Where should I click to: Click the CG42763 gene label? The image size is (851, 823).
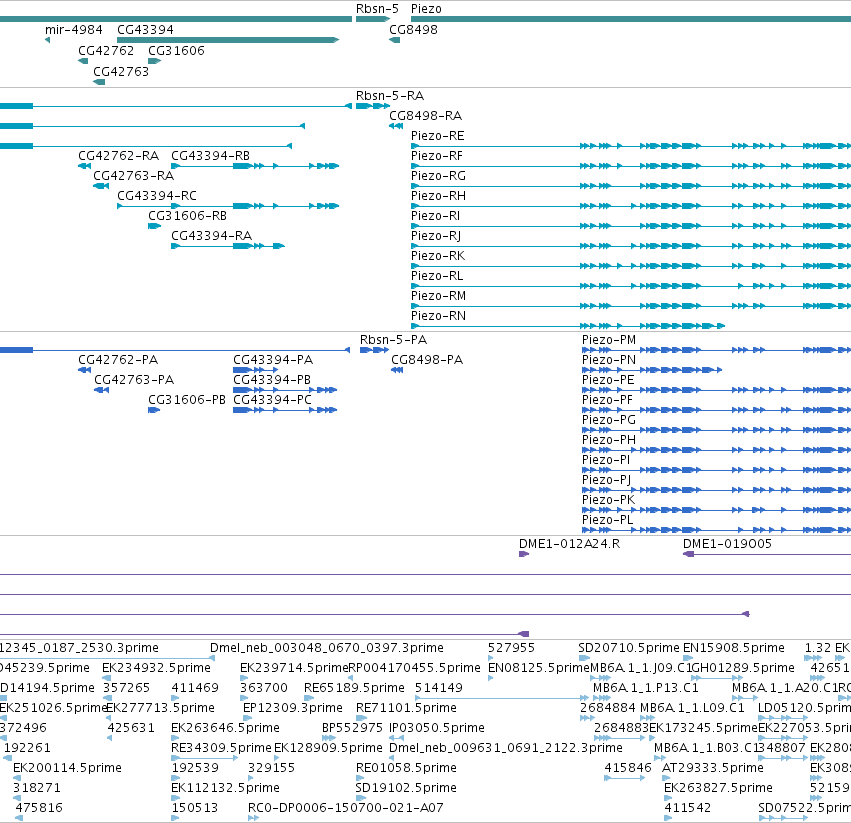coord(121,72)
